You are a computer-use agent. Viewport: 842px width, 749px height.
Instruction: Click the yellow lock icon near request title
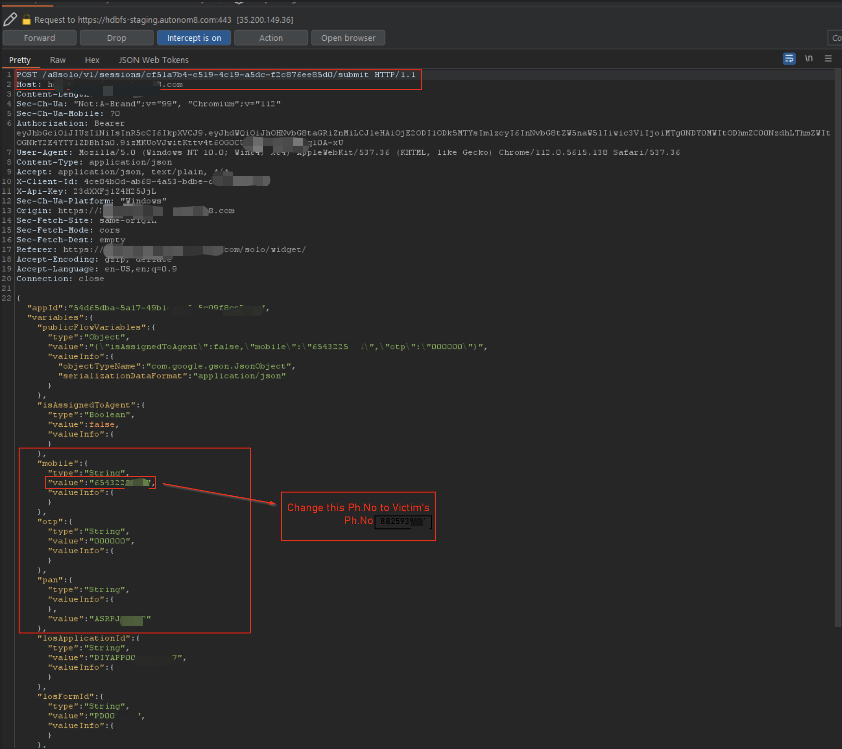[x=26, y=19]
